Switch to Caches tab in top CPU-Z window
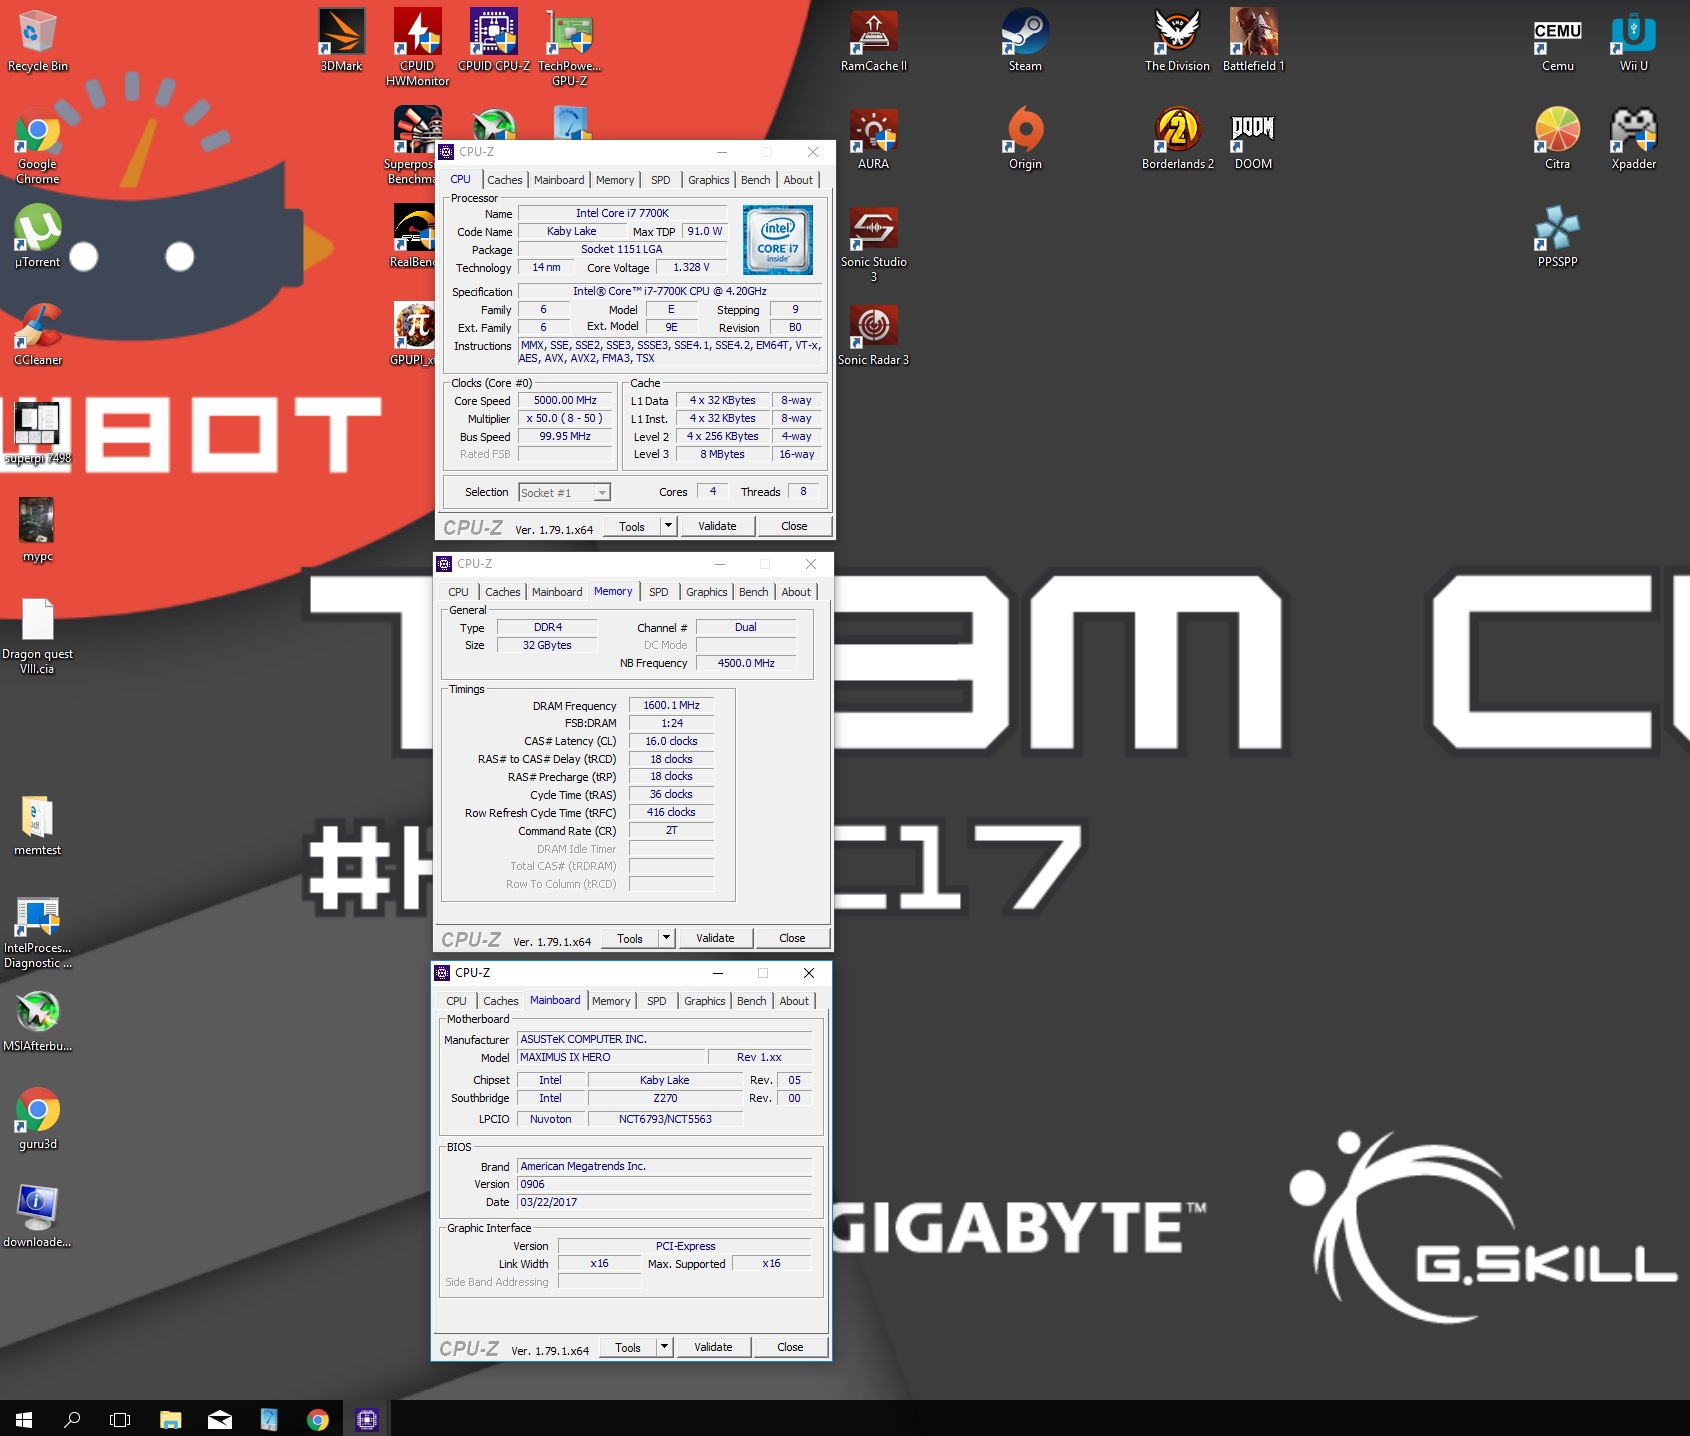 505,180
